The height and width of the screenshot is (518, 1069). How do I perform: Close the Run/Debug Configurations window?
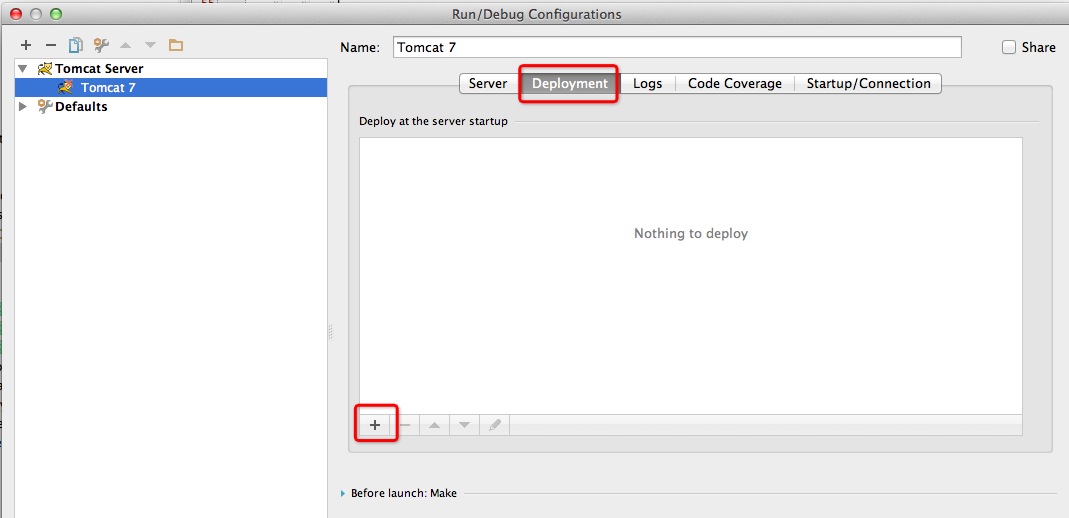[x=16, y=14]
